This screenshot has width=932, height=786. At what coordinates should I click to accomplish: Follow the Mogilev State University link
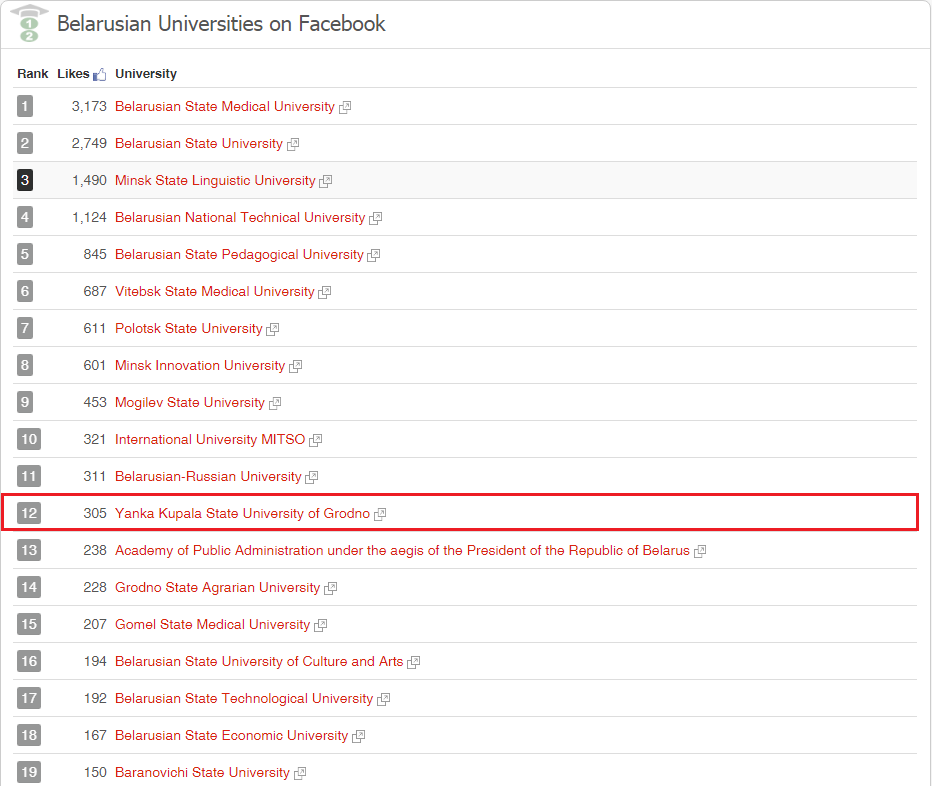[190, 402]
